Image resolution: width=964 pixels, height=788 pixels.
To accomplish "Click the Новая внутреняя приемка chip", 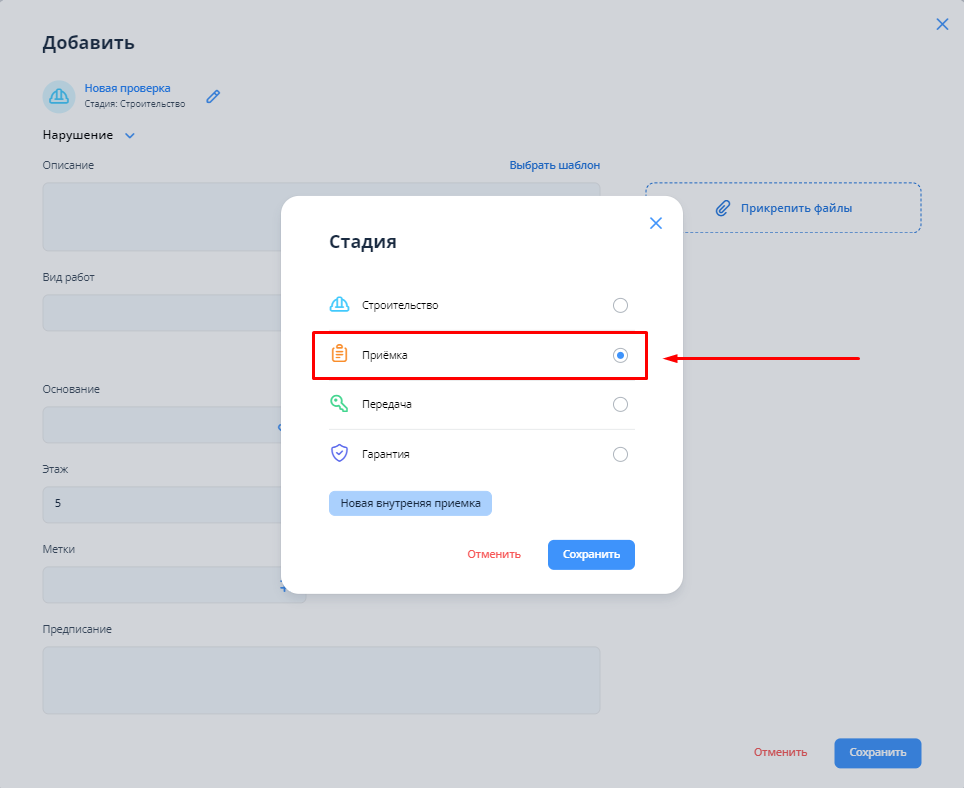I will point(410,503).
